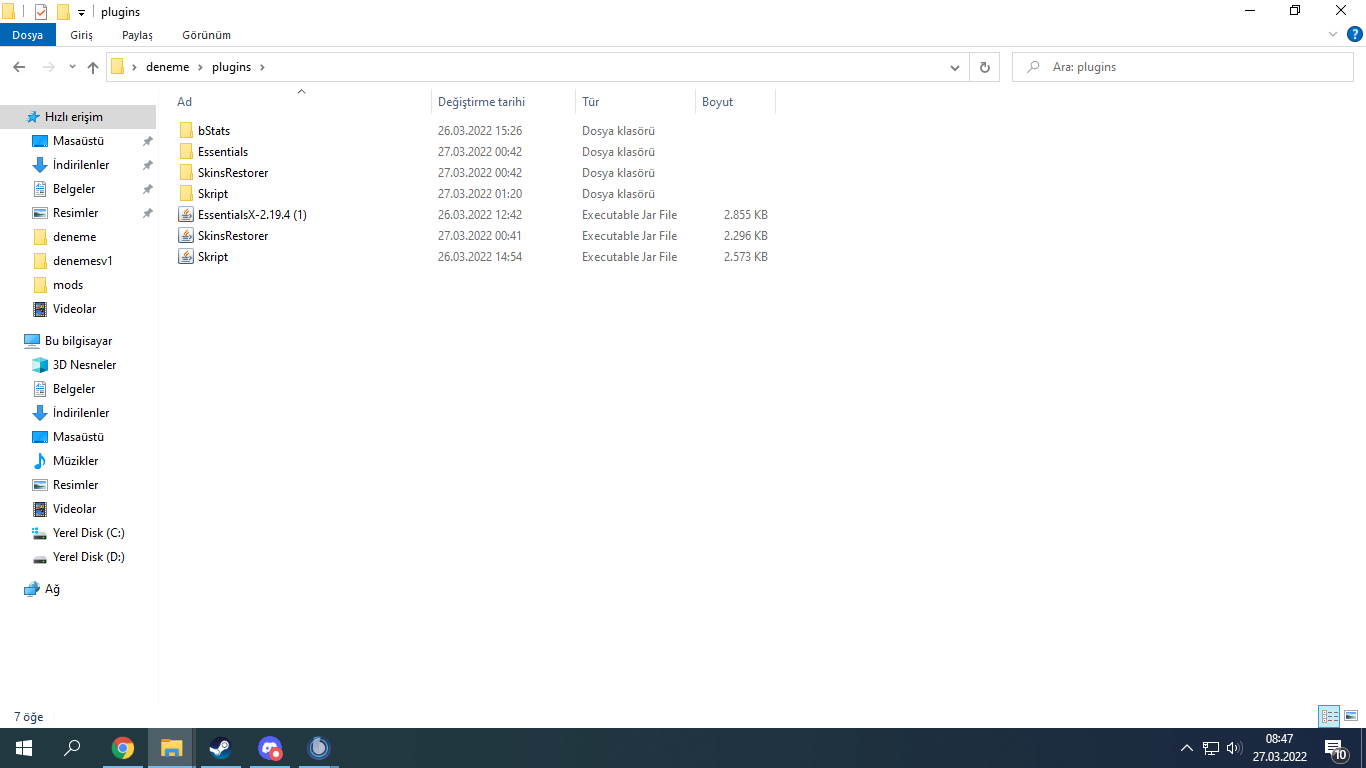The width and height of the screenshot is (1366, 768).
Task: Switch to details view layout button
Action: 1329,716
